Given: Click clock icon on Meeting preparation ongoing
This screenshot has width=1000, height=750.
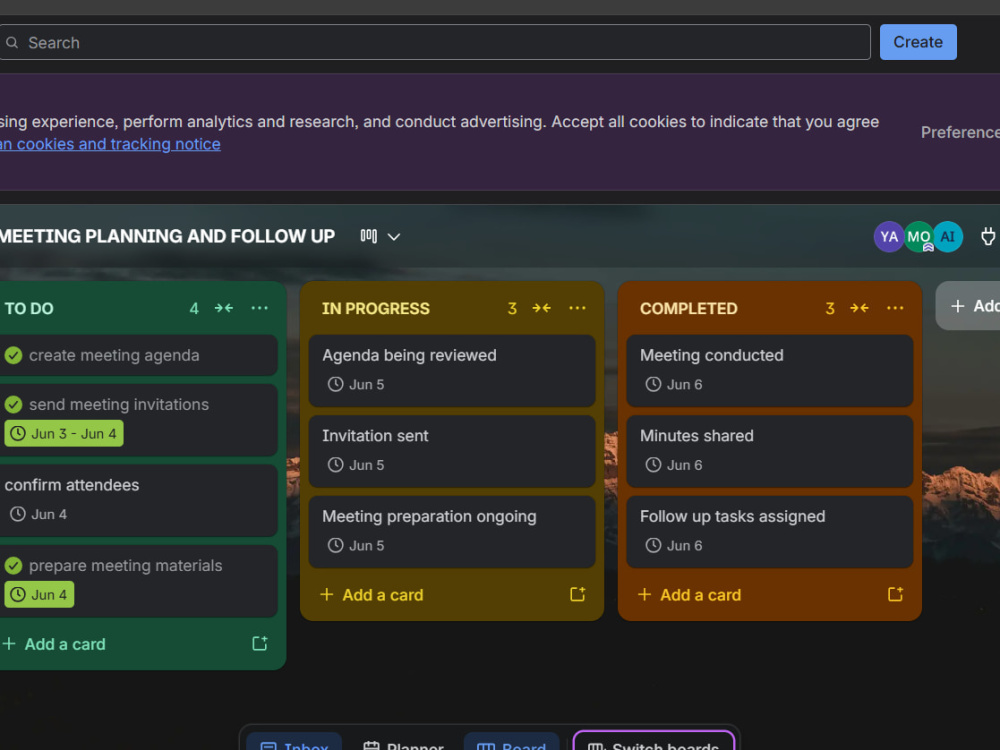Looking at the screenshot, I should (335, 545).
